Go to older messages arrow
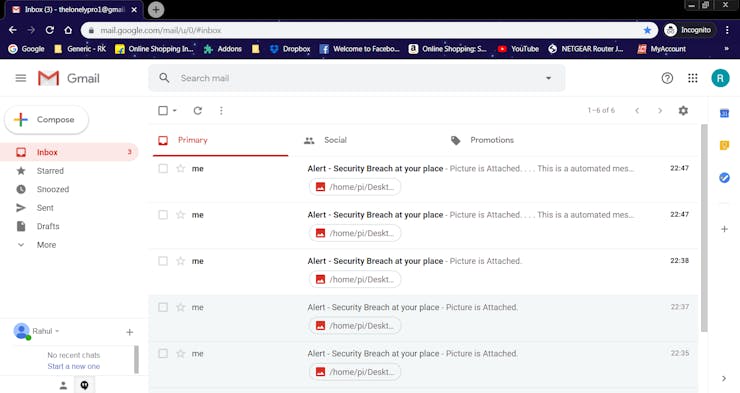This screenshot has width=740, height=393. (x=660, y=110)
